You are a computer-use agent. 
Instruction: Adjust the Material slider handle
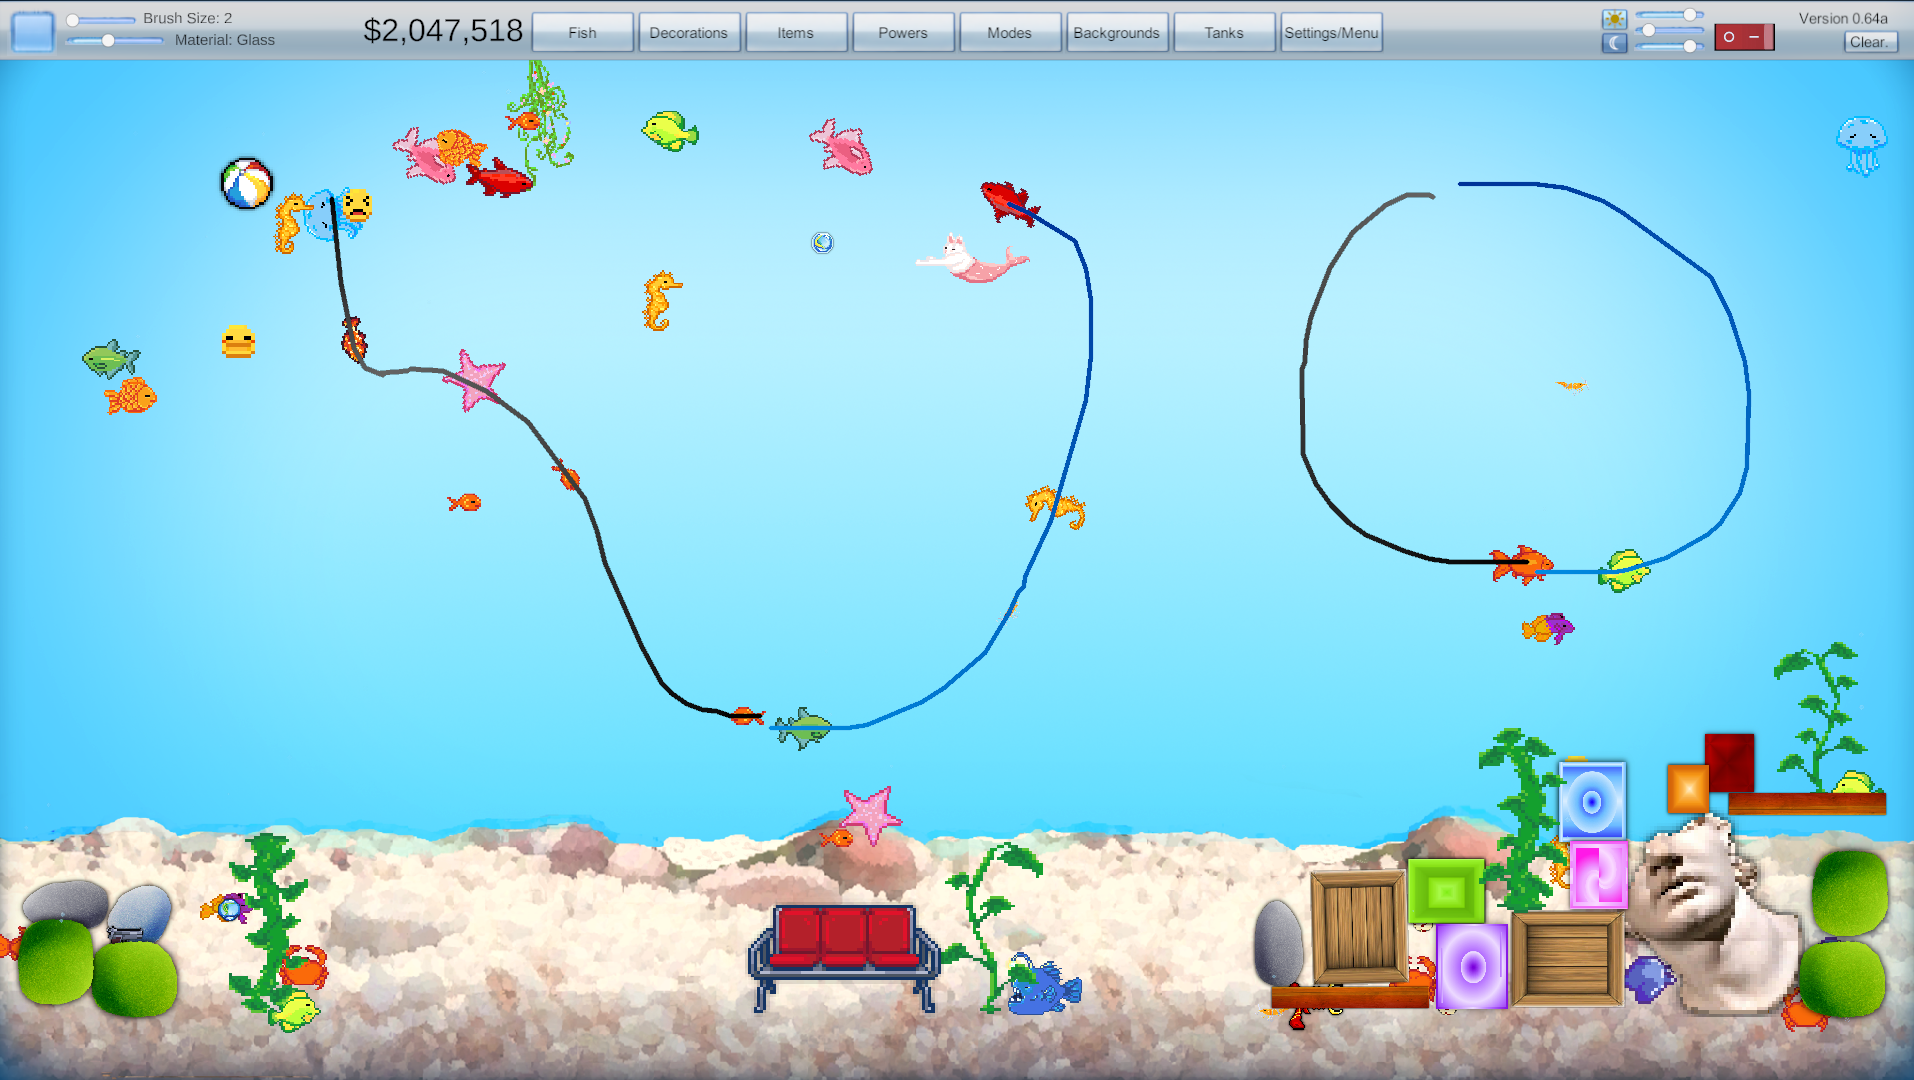(108, 40)
